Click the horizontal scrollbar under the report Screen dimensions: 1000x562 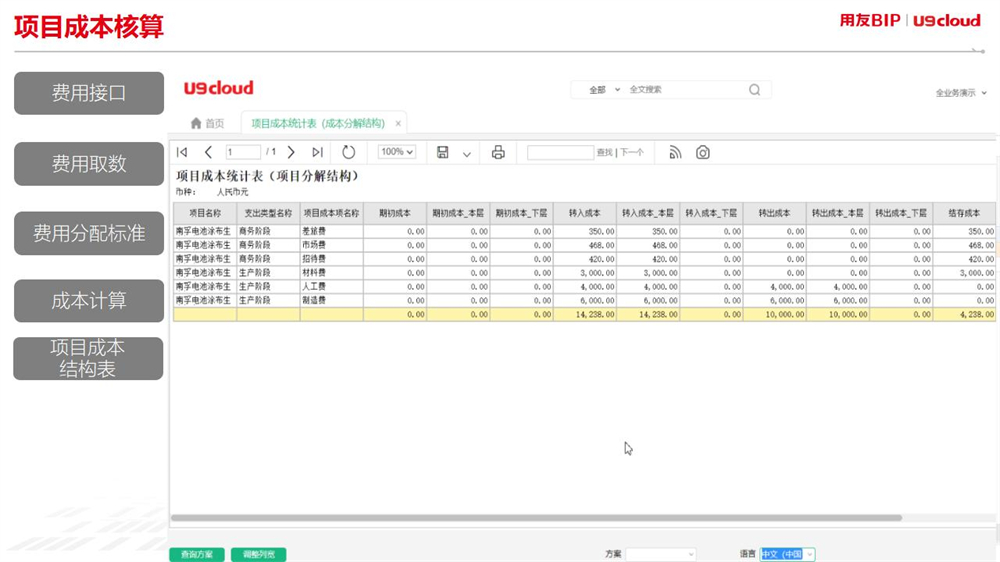(x=536, y=518)
